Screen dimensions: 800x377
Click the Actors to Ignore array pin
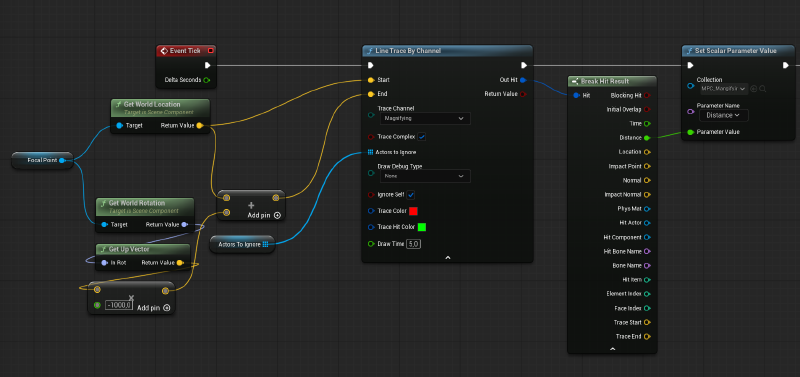tap(370, 152)
